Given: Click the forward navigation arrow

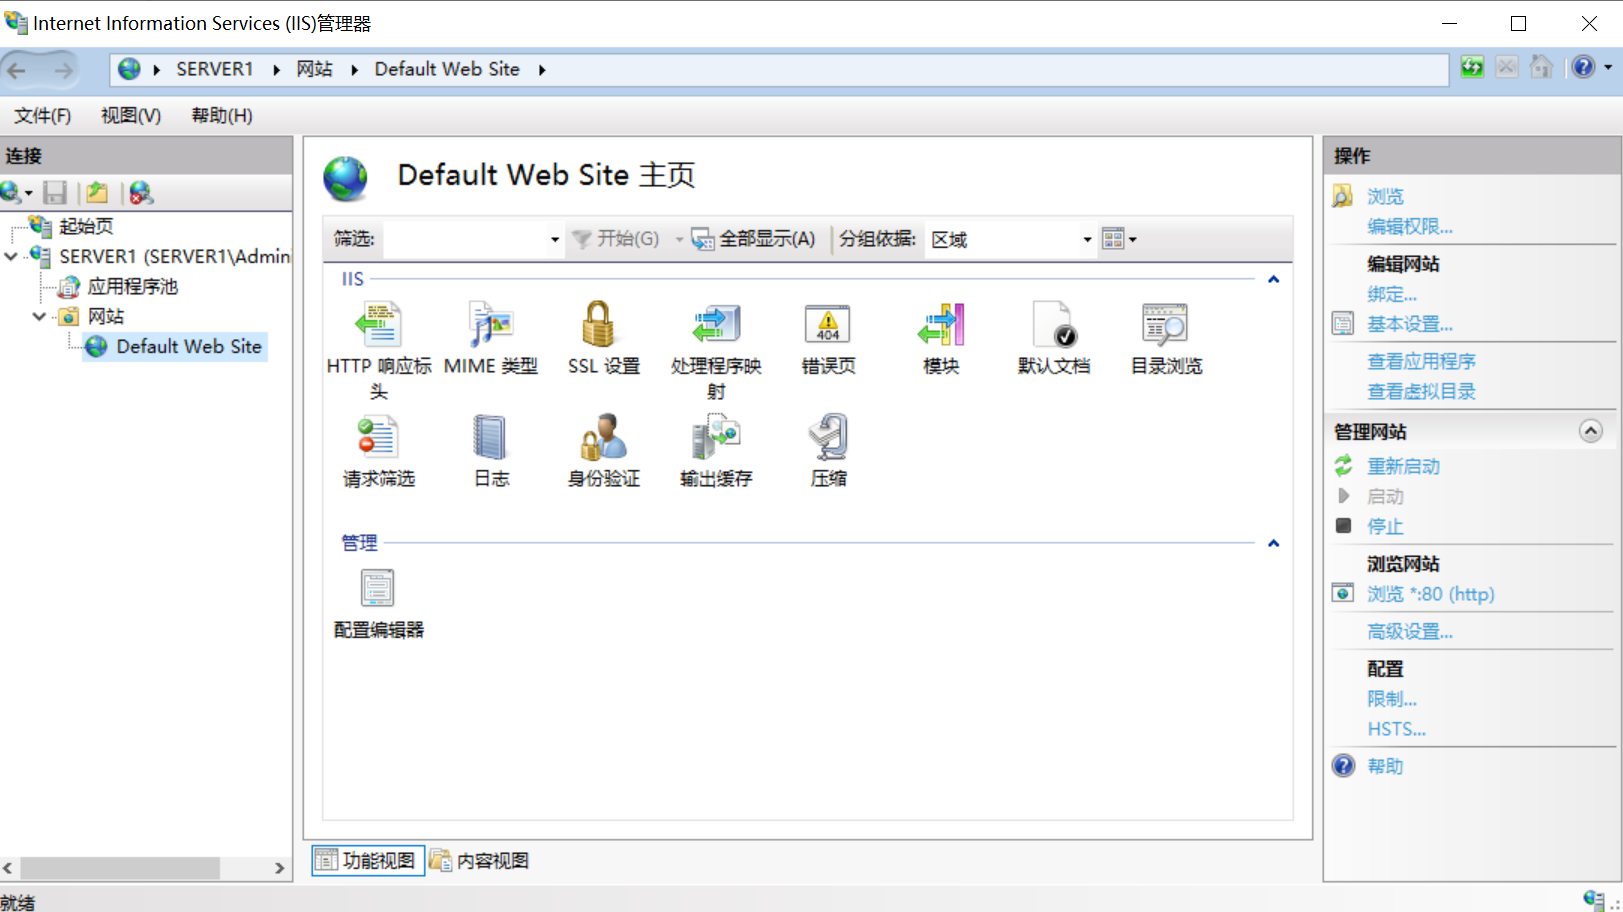Looking at the screenshot, I should (63, 70).
